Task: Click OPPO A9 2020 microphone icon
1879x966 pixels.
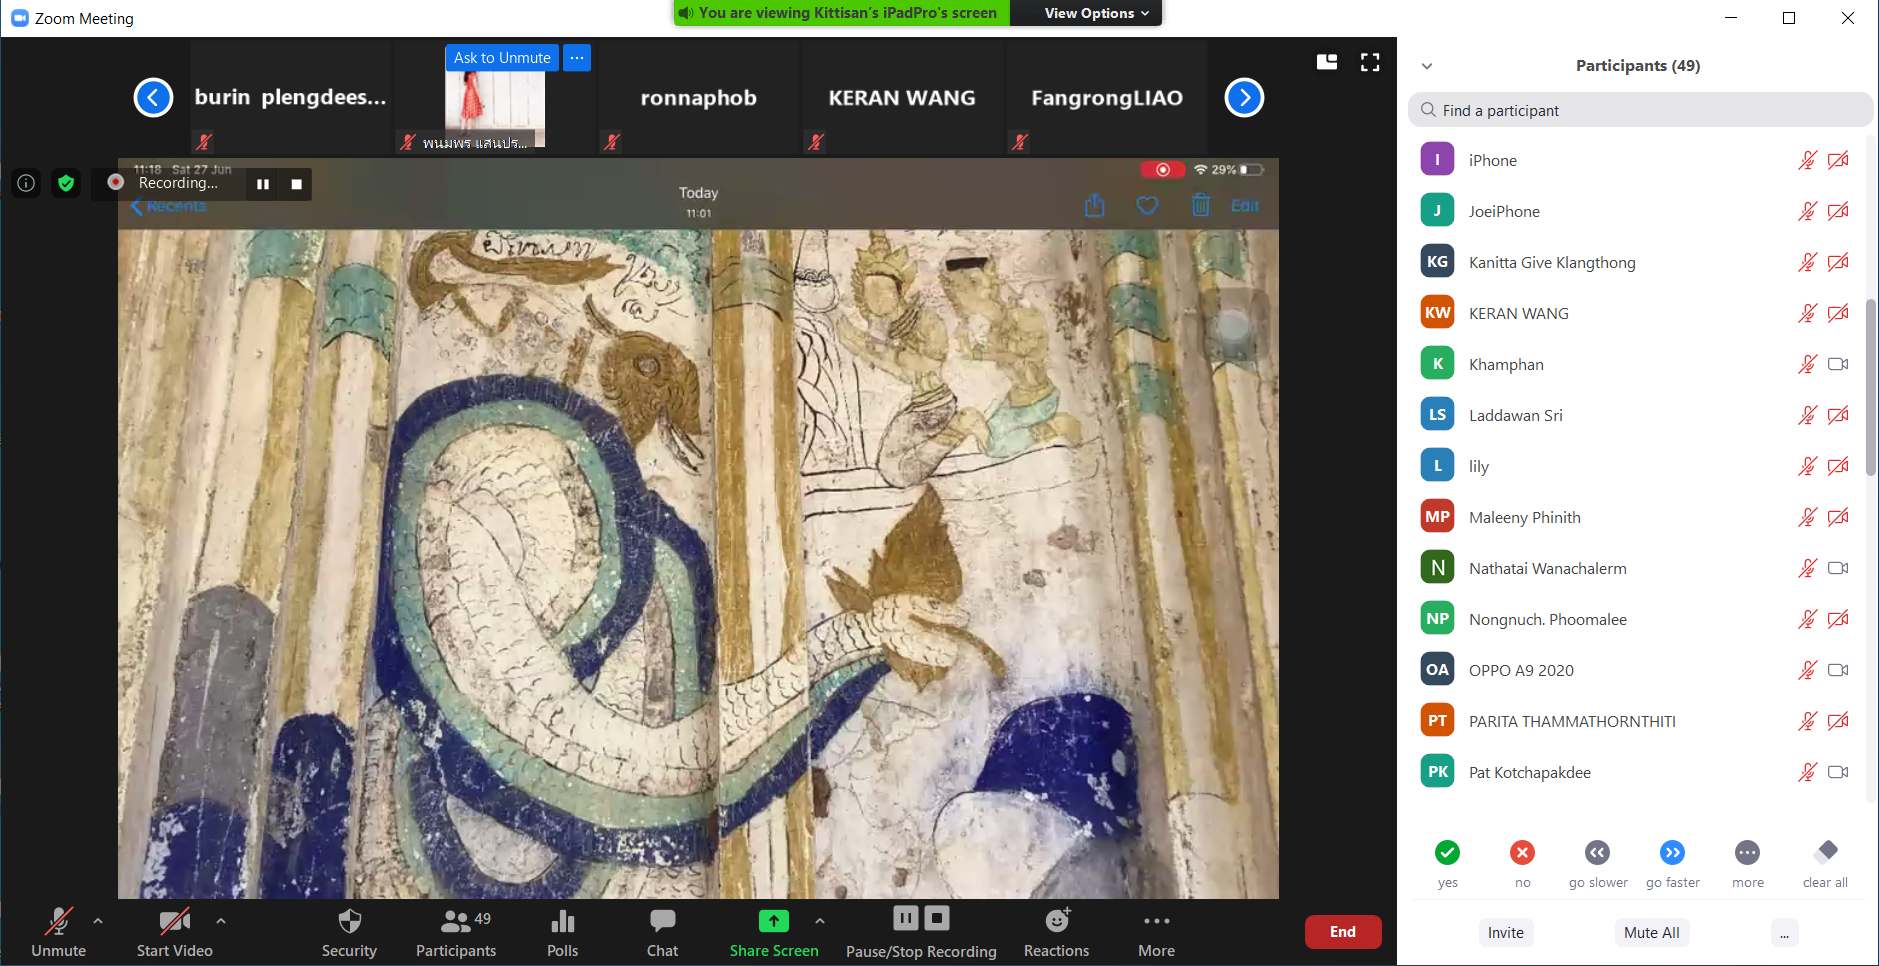Action: (x=1807, y=670)
